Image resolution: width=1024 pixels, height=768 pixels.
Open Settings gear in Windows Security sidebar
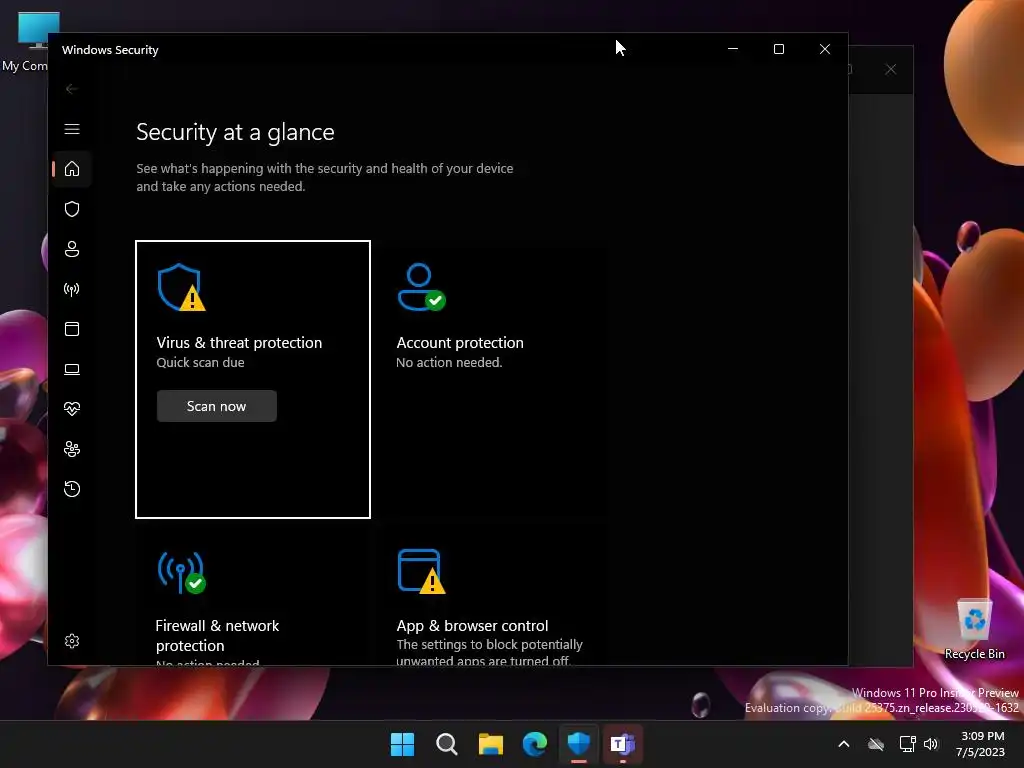72,641
